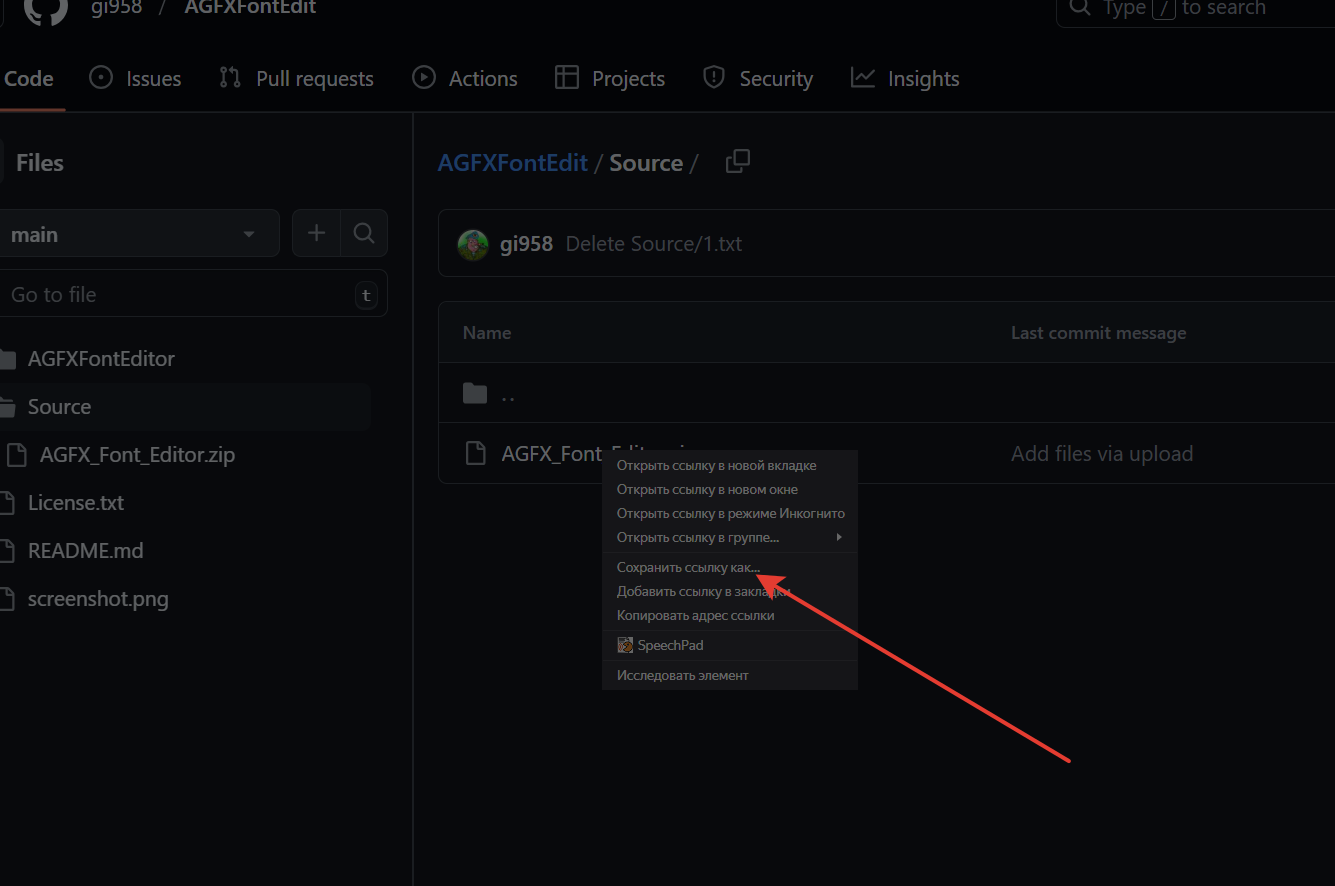Copy path using the copy icon
Screen dimensions: 1335x886
(x=738, y=161)
